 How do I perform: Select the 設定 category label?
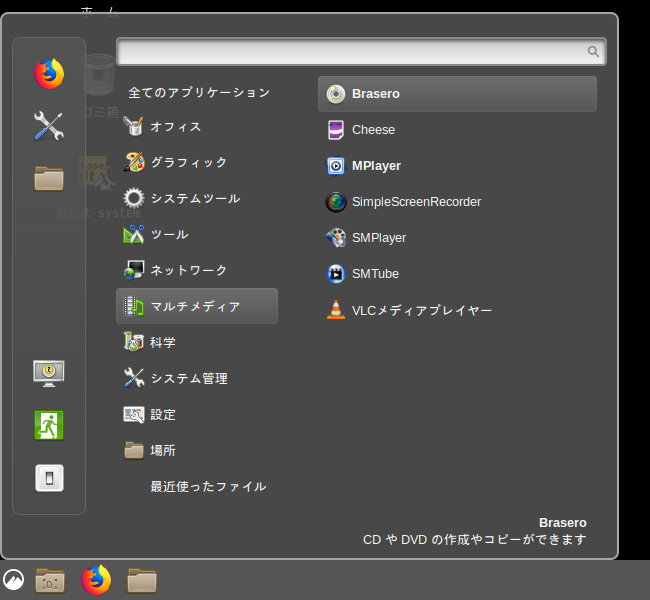pyautogui.click(x=163, y=414)
